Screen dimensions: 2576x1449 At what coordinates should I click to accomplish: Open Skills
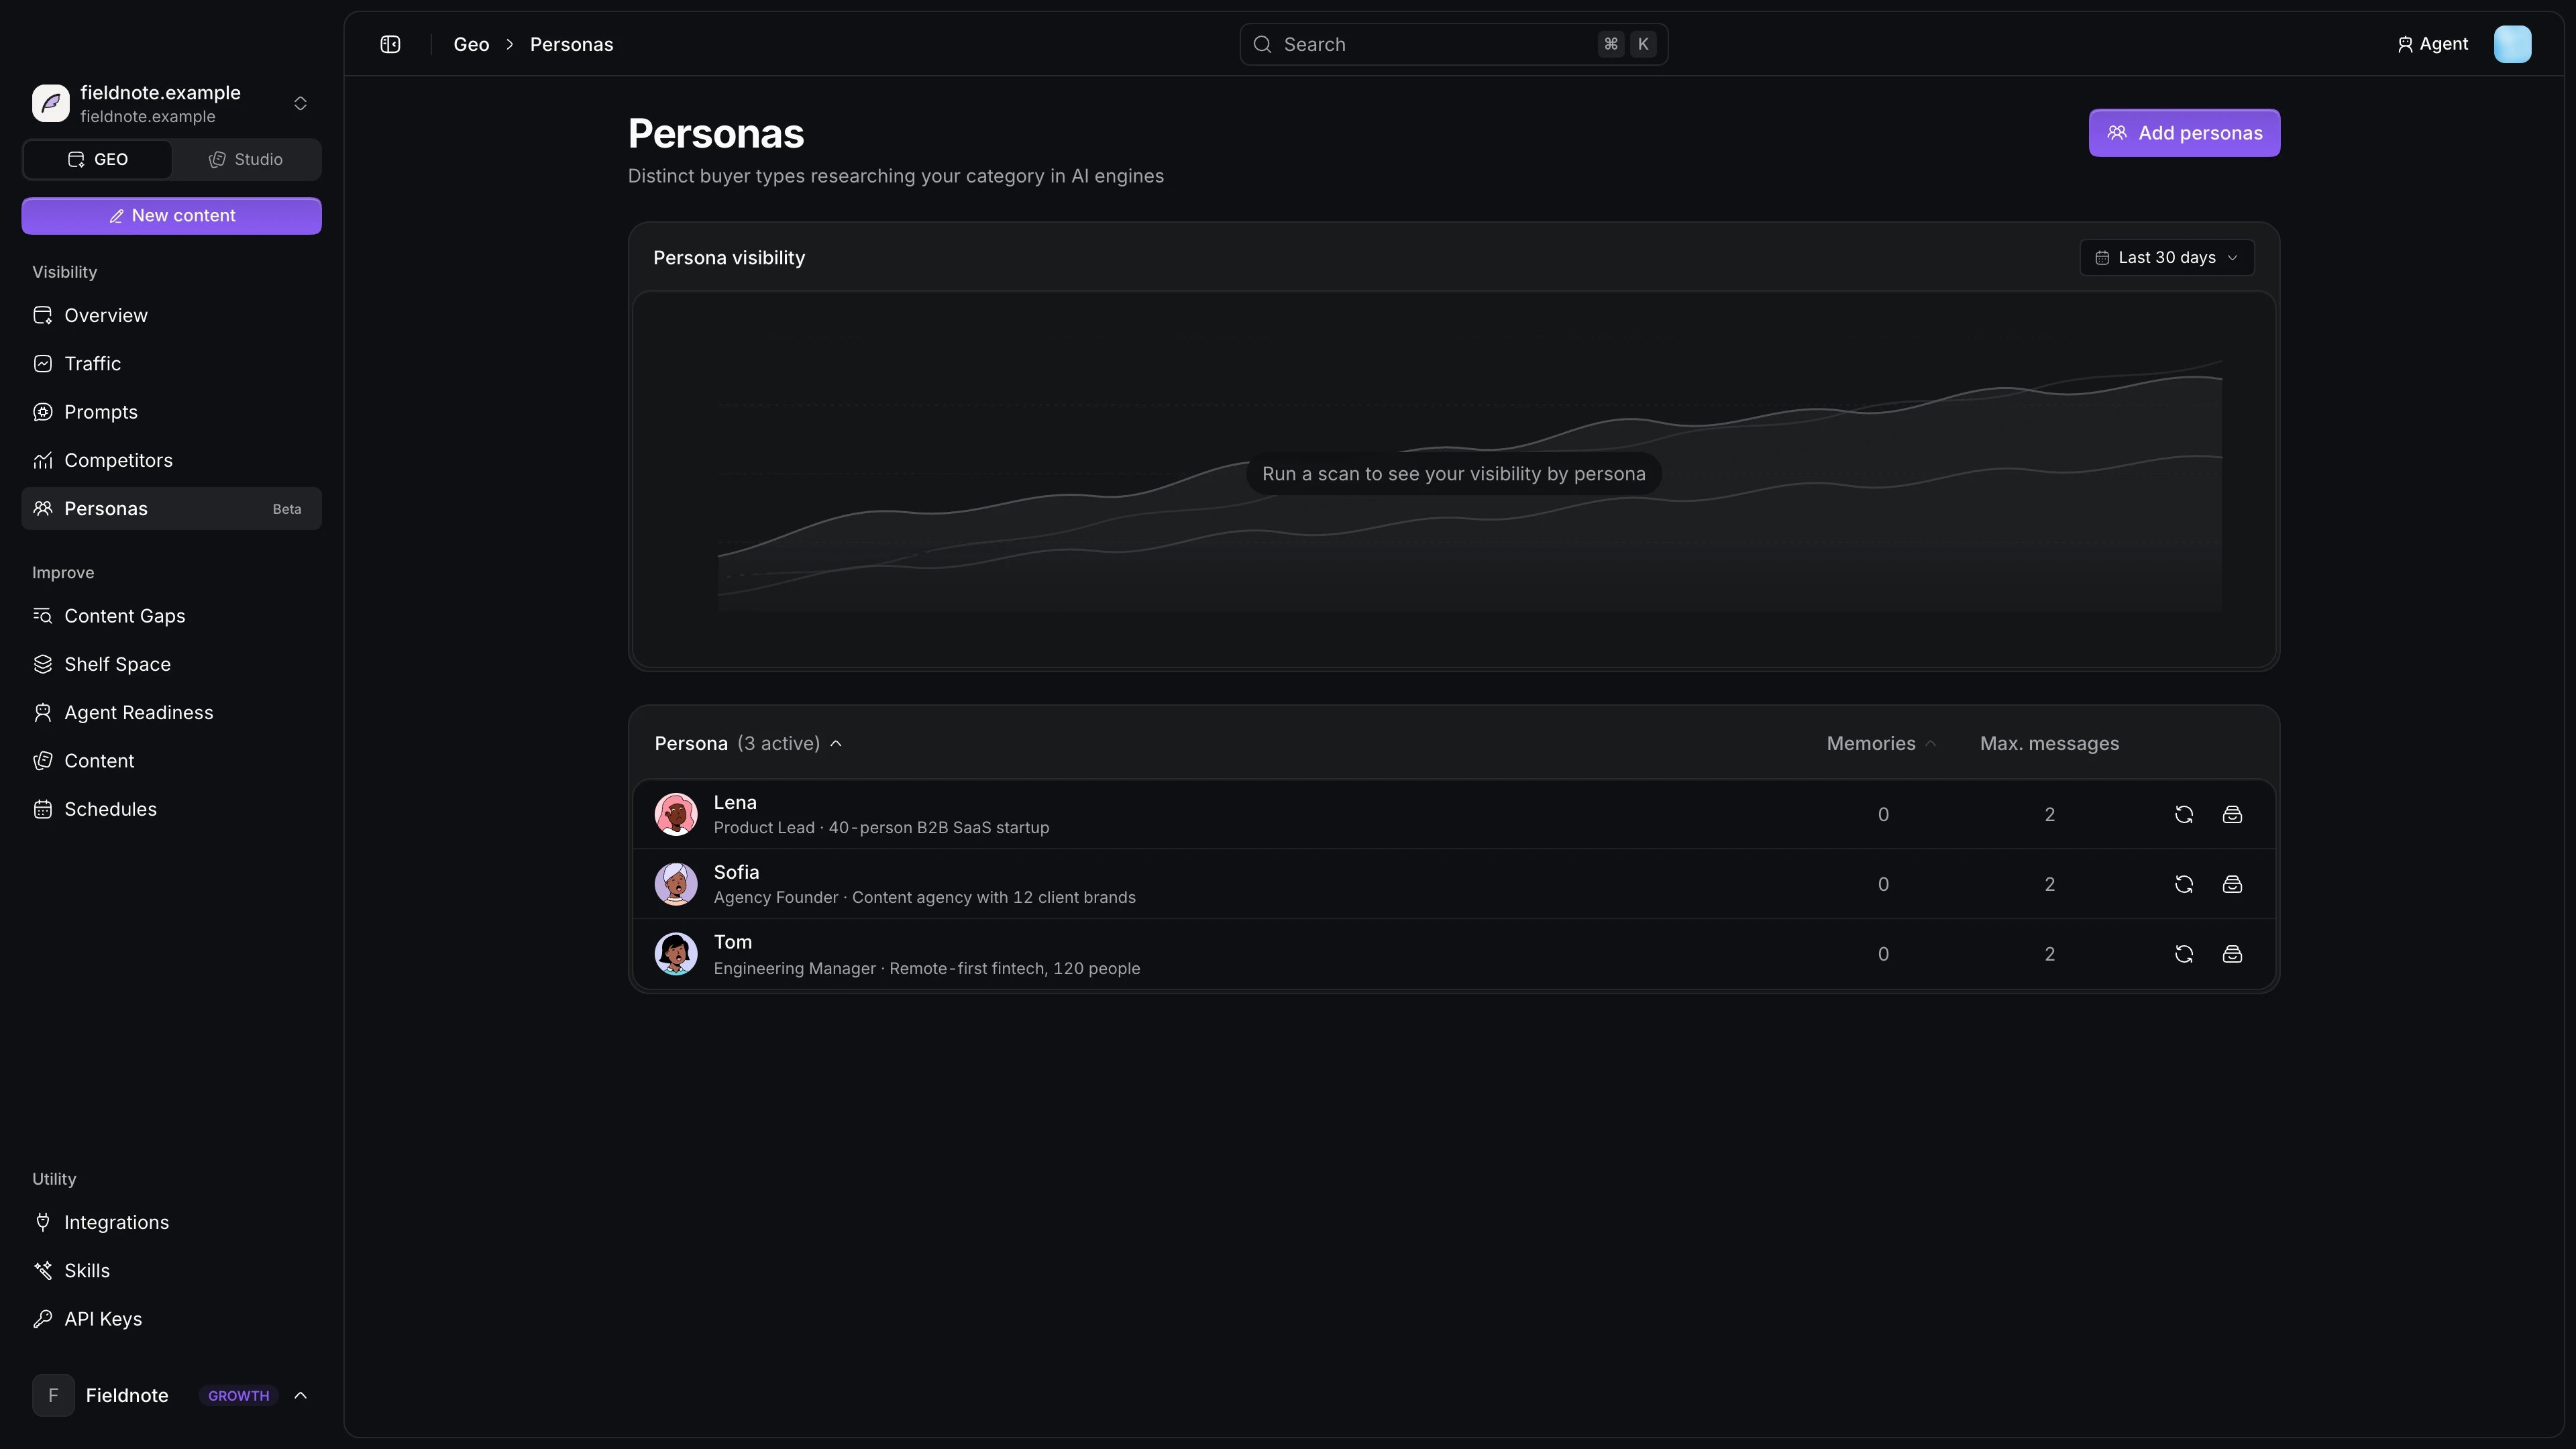pyautogui.click(x=171, y=1270)
